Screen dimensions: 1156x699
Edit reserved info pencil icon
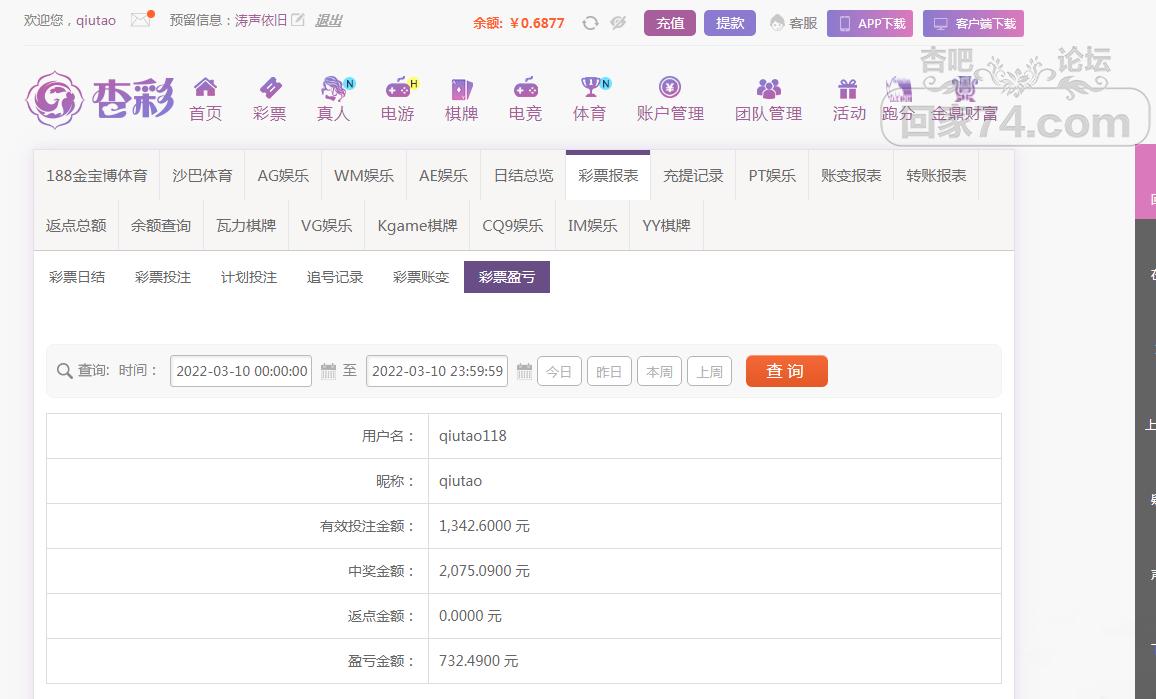(297, 20)
